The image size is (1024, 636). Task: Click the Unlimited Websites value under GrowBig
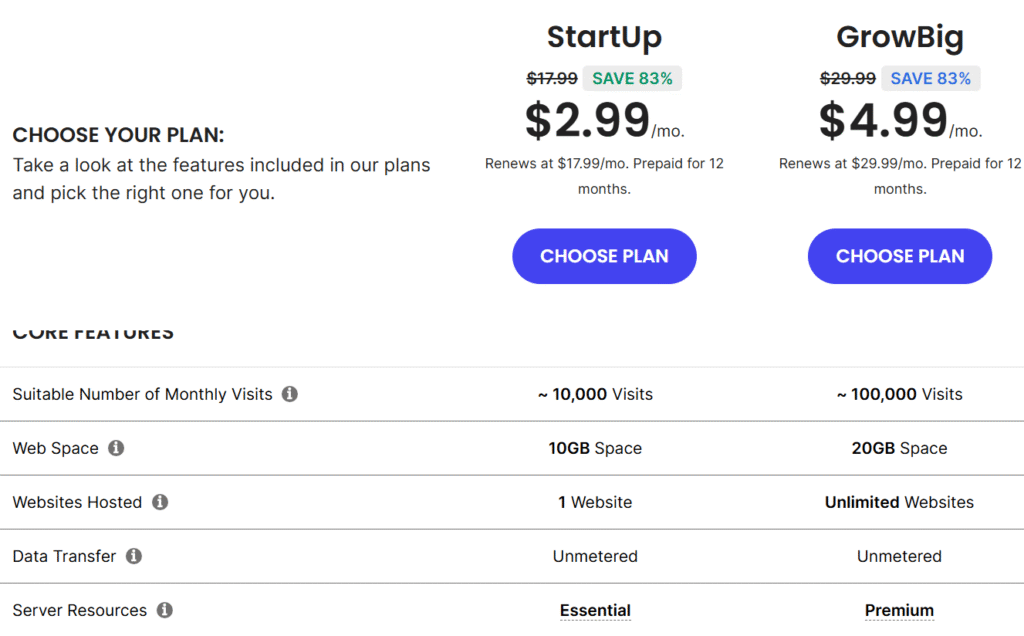point(899,502)
